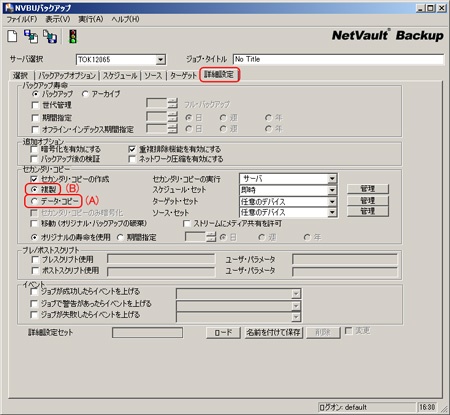Switch to the ターゲット tab
The image size is (450, 415).
click(183, 75)
